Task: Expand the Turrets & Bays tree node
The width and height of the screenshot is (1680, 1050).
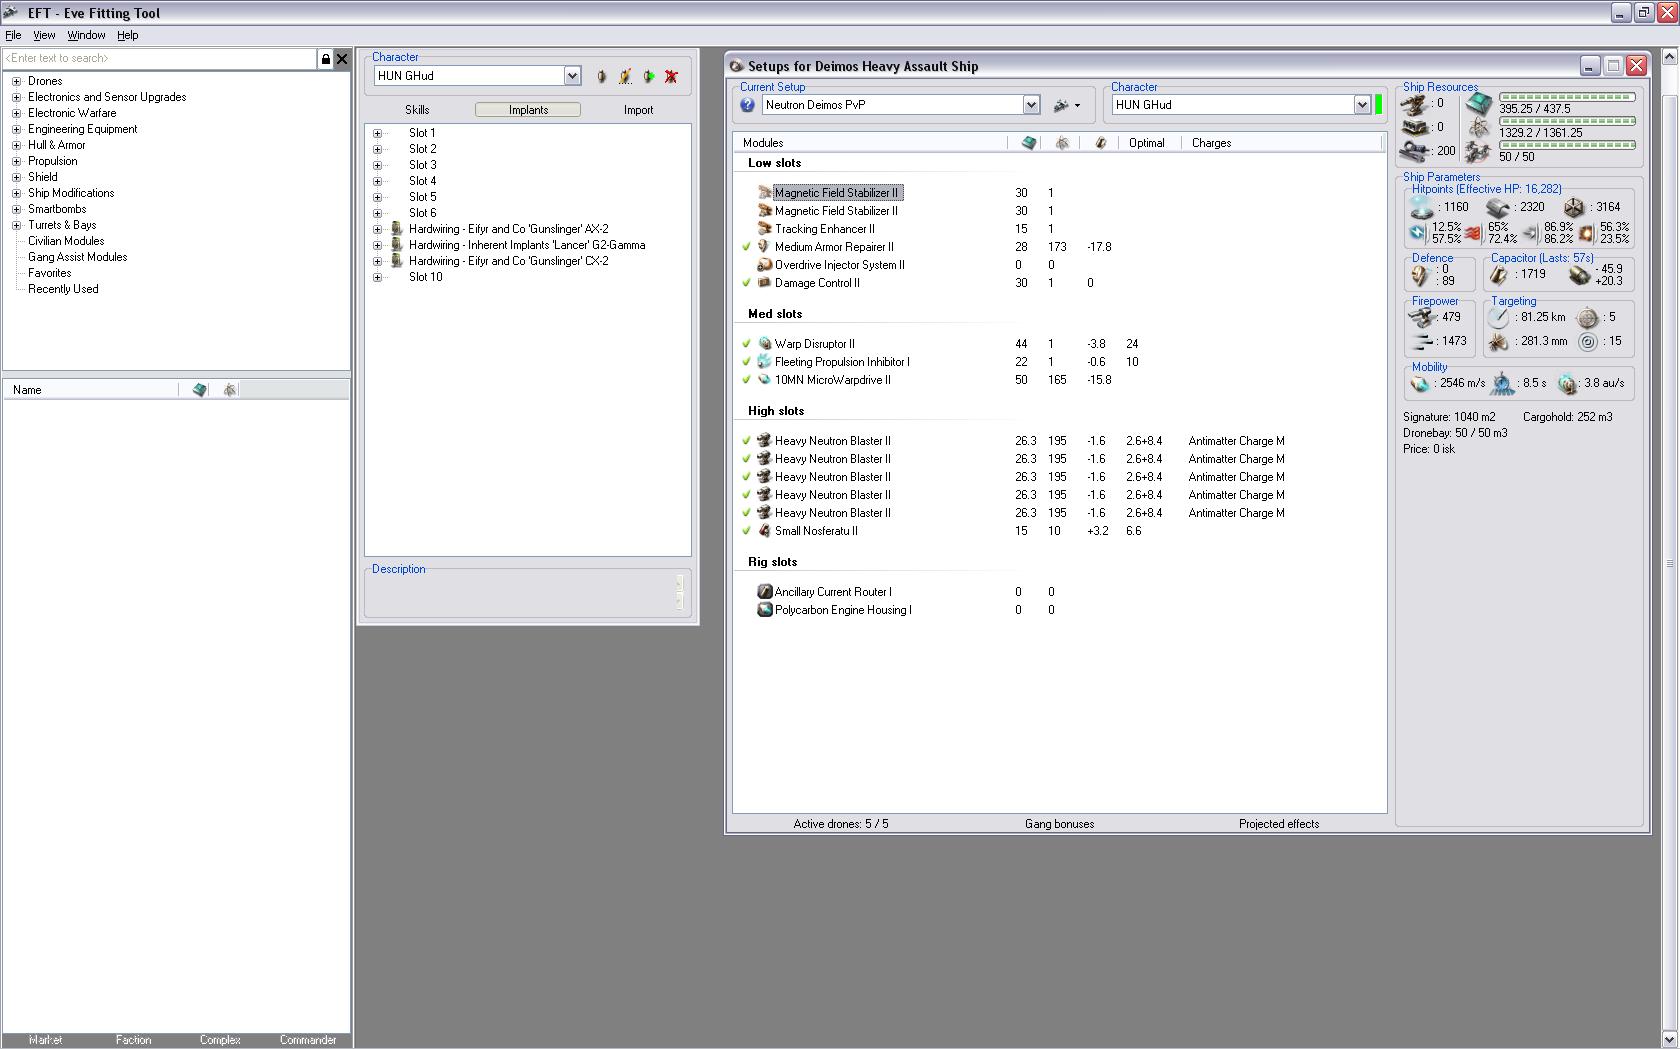Action: (x=16, y=225)
